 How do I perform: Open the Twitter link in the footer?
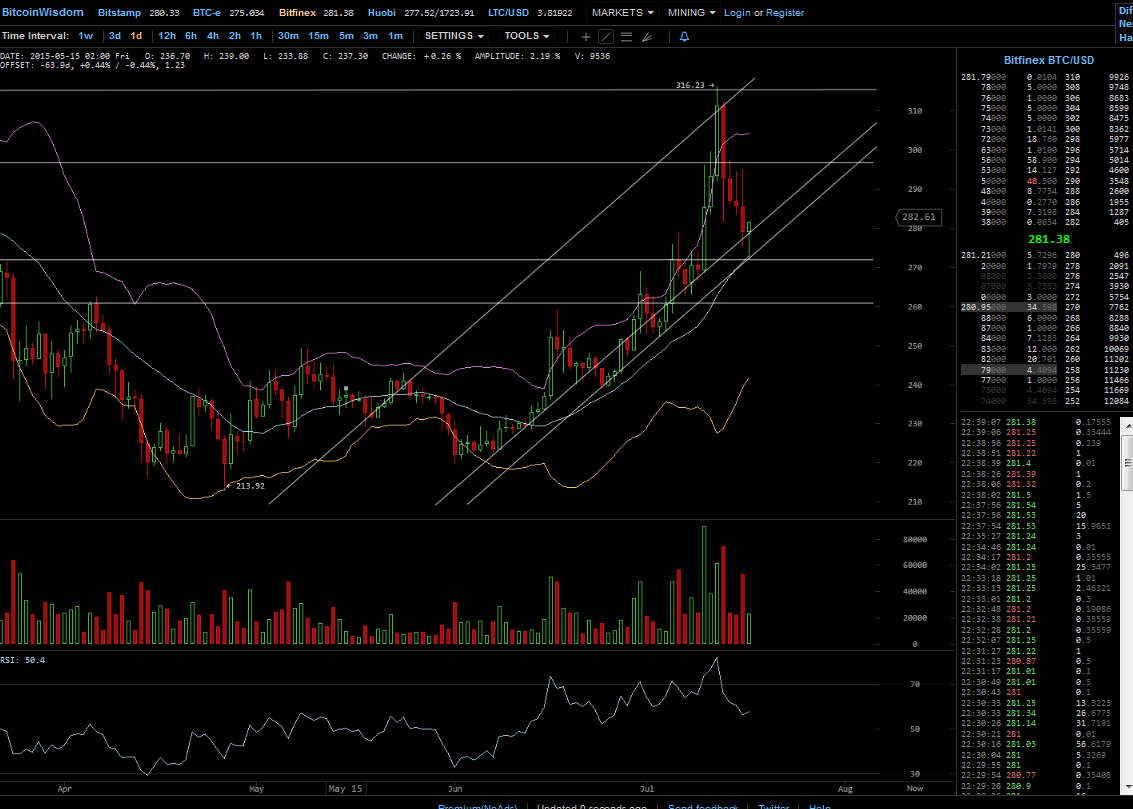click(x=773, y=806)
